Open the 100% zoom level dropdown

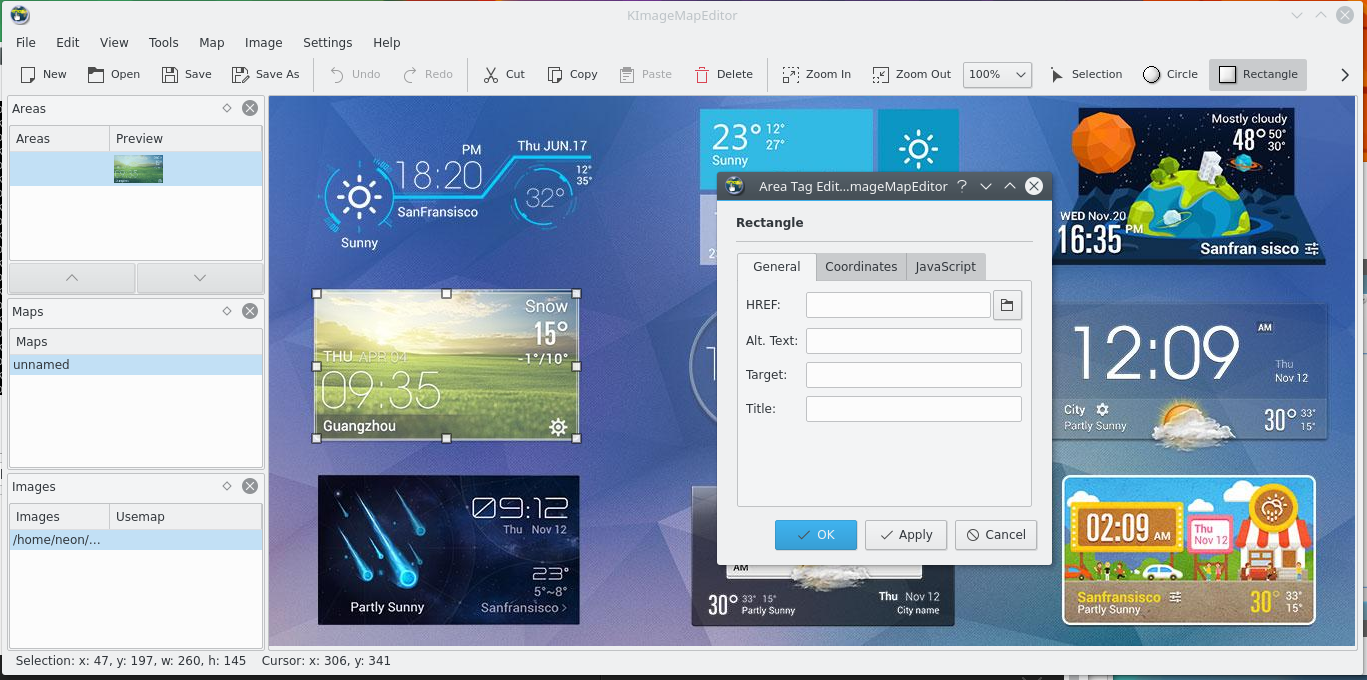point(997,74)
